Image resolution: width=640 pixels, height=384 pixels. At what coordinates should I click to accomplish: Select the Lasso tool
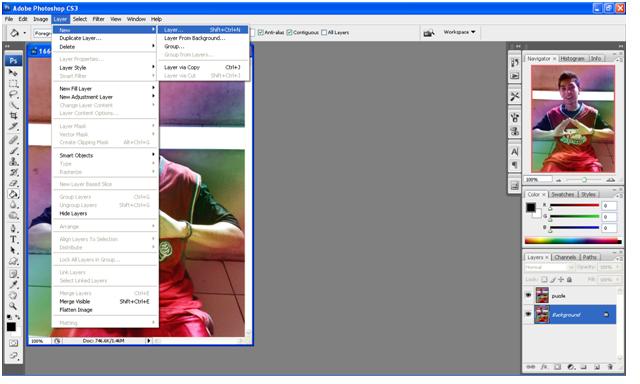(13, 94)
